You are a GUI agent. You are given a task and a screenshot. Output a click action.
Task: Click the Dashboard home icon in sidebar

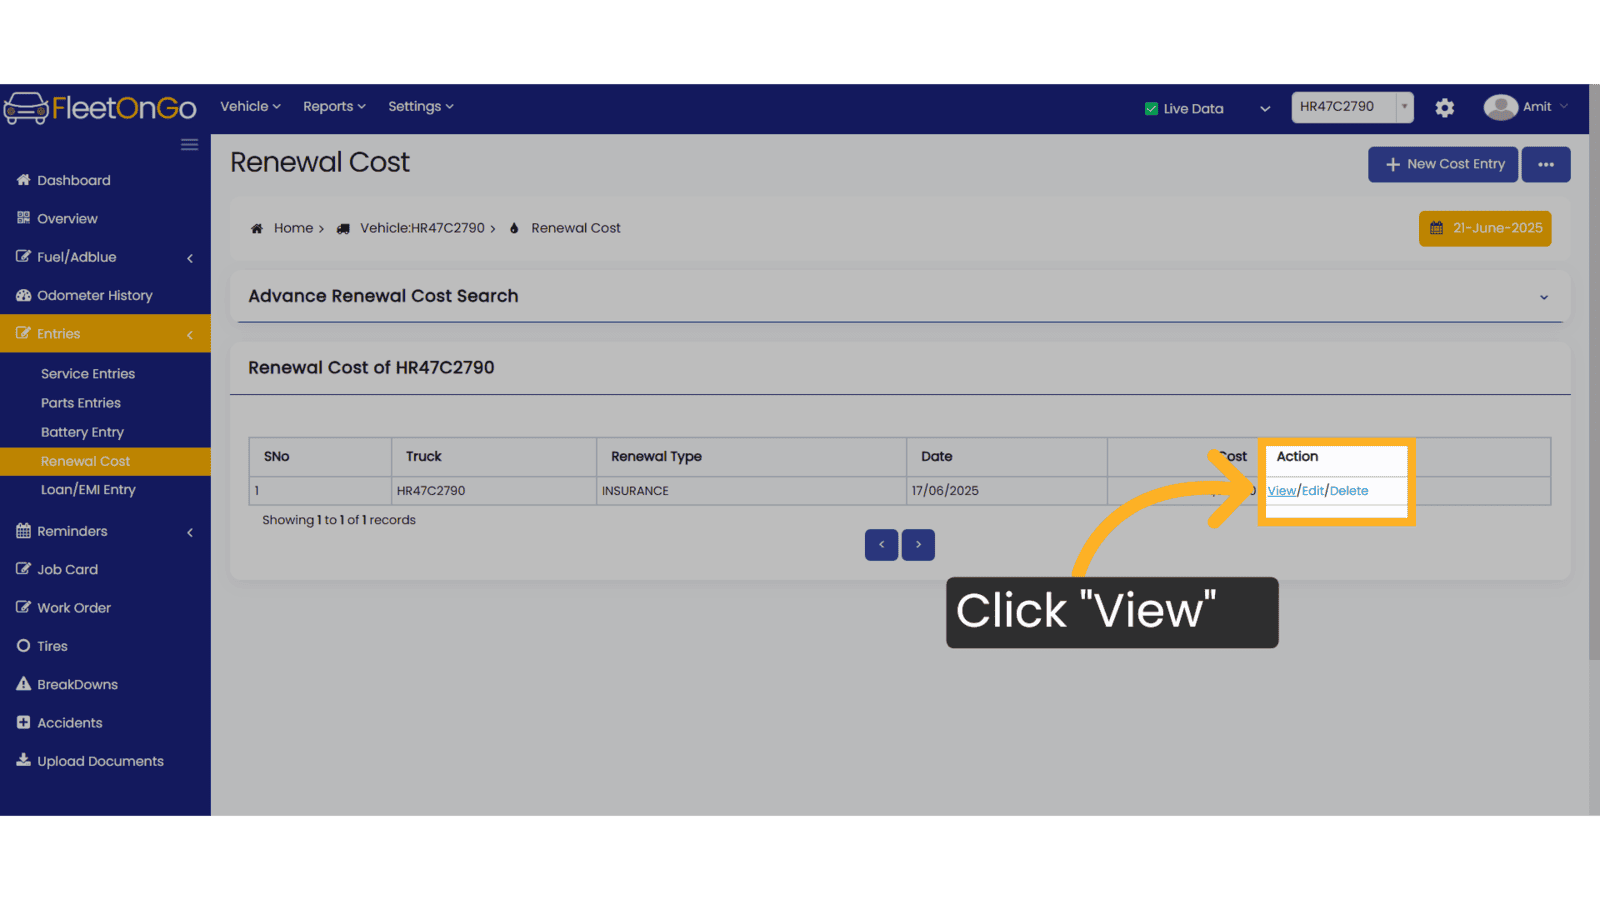pos(23,180)
